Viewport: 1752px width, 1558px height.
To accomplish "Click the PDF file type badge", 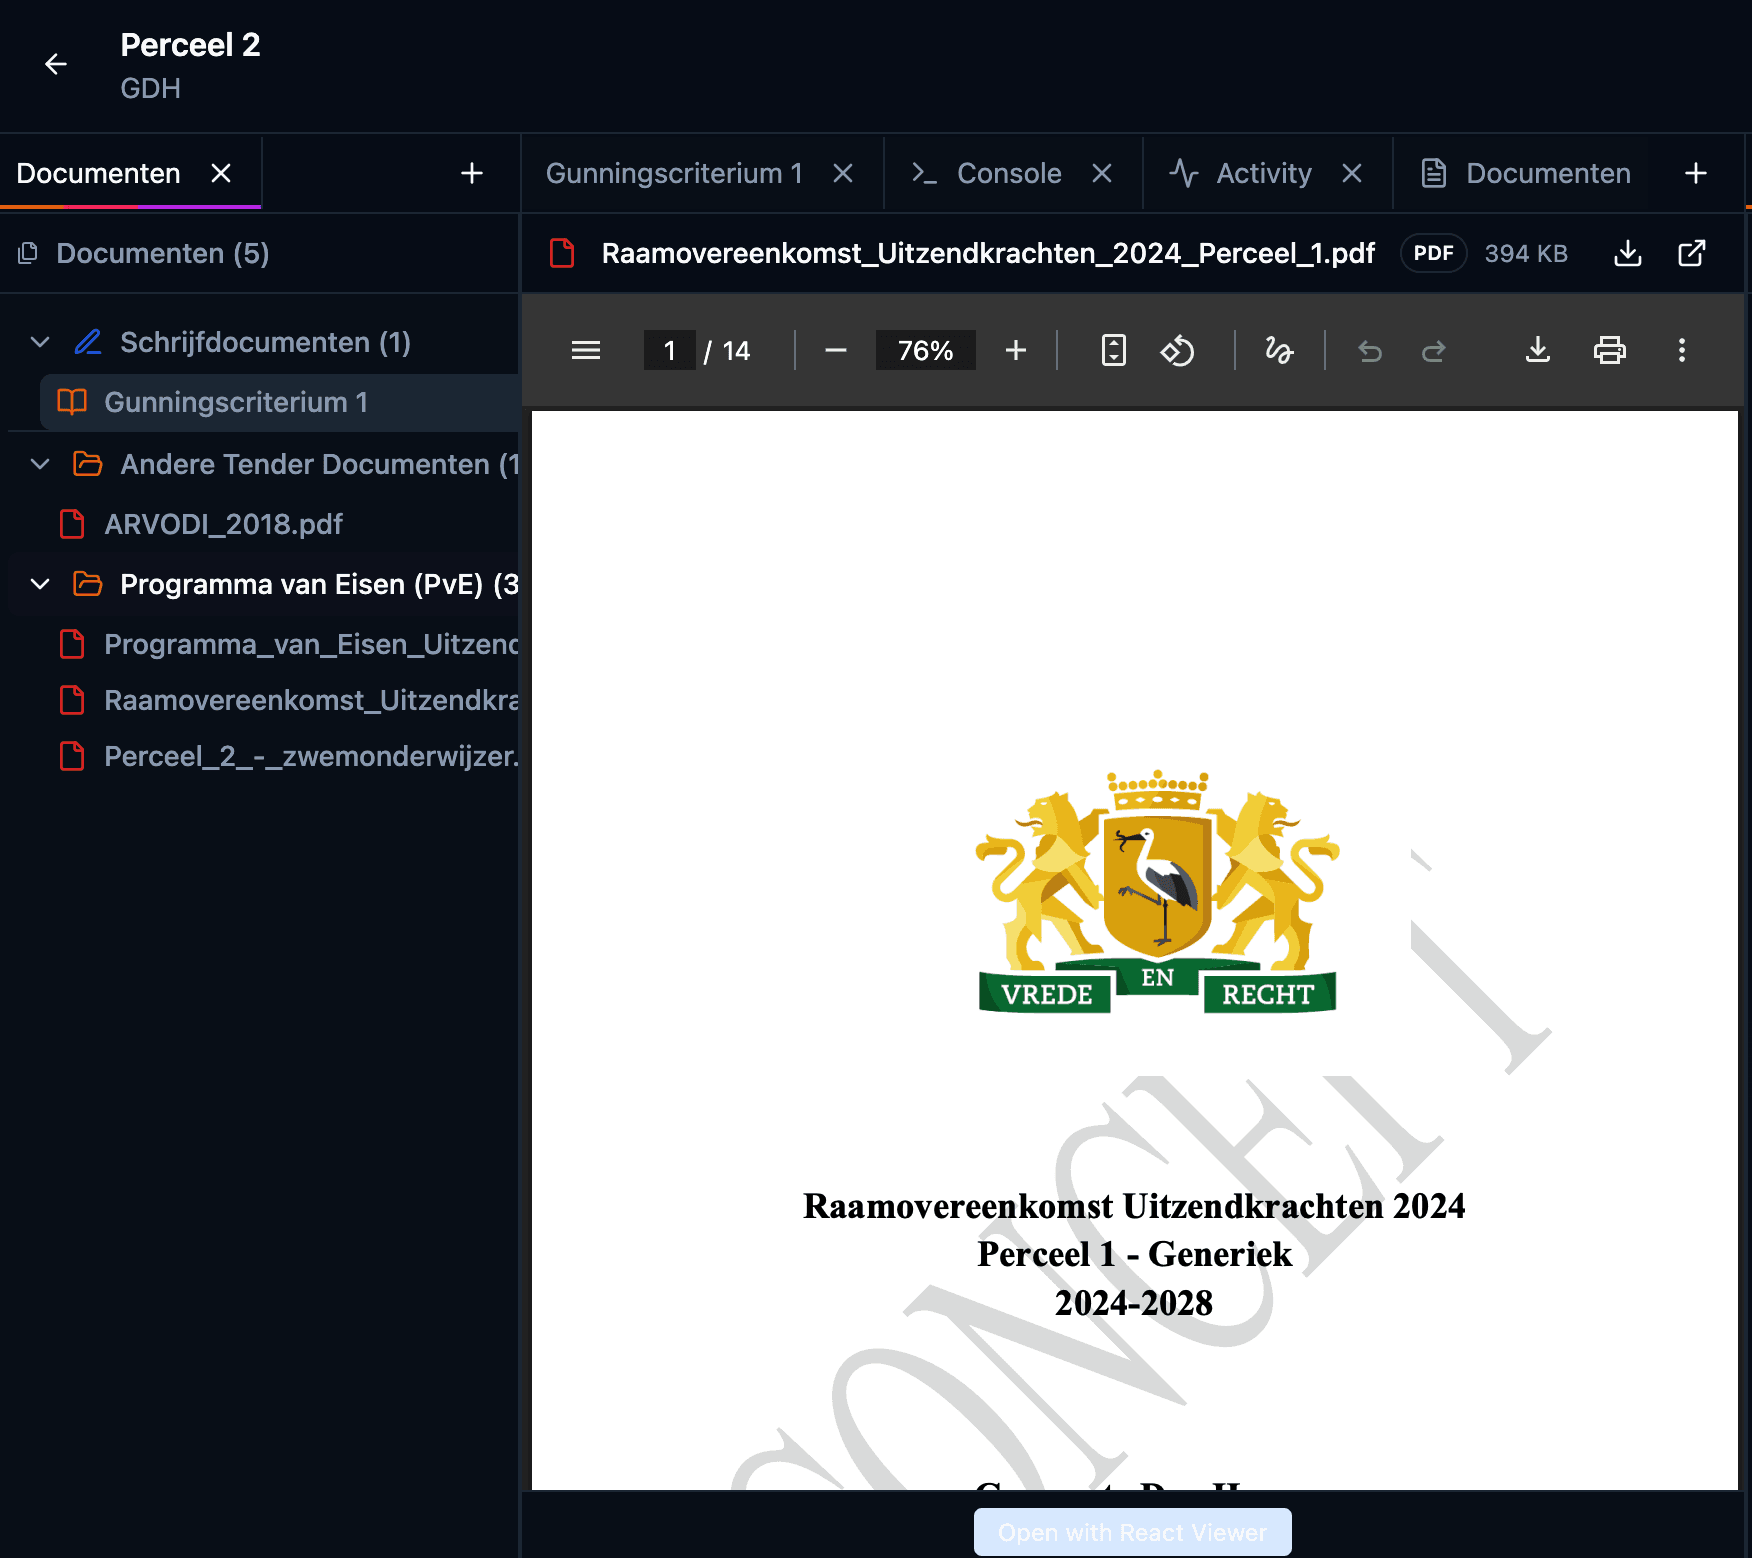I will tap(1433, 253).
